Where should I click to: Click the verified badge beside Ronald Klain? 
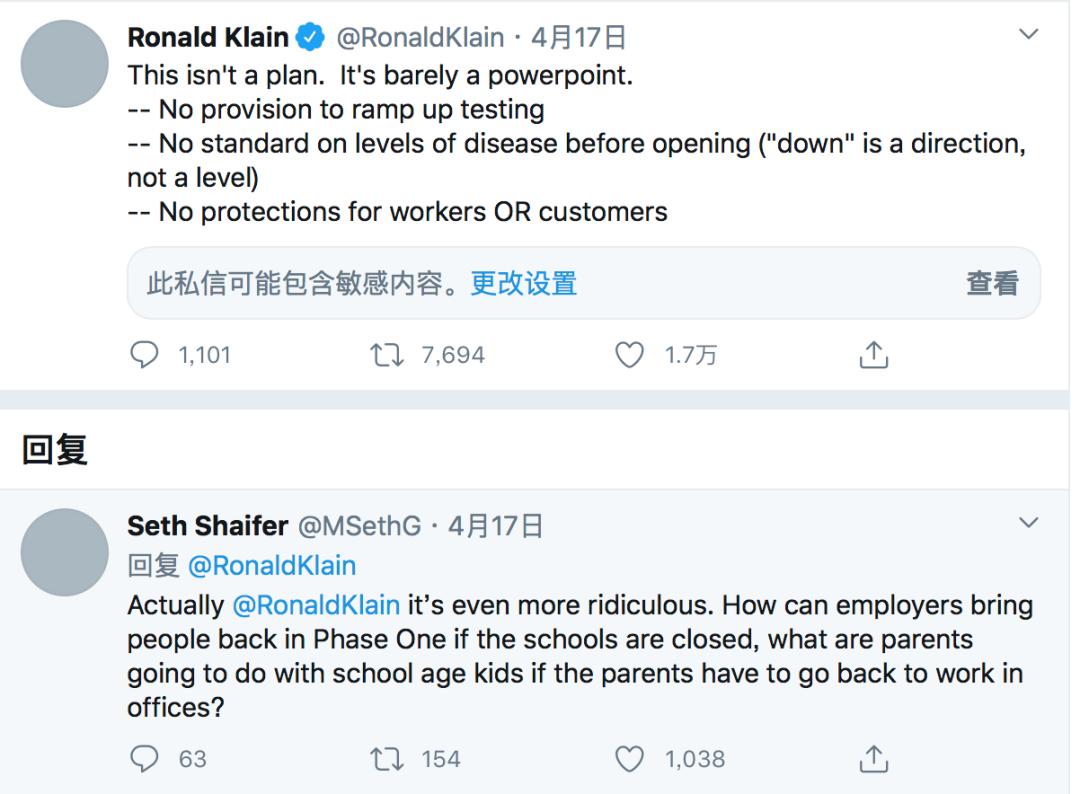[x=311, y=38]
